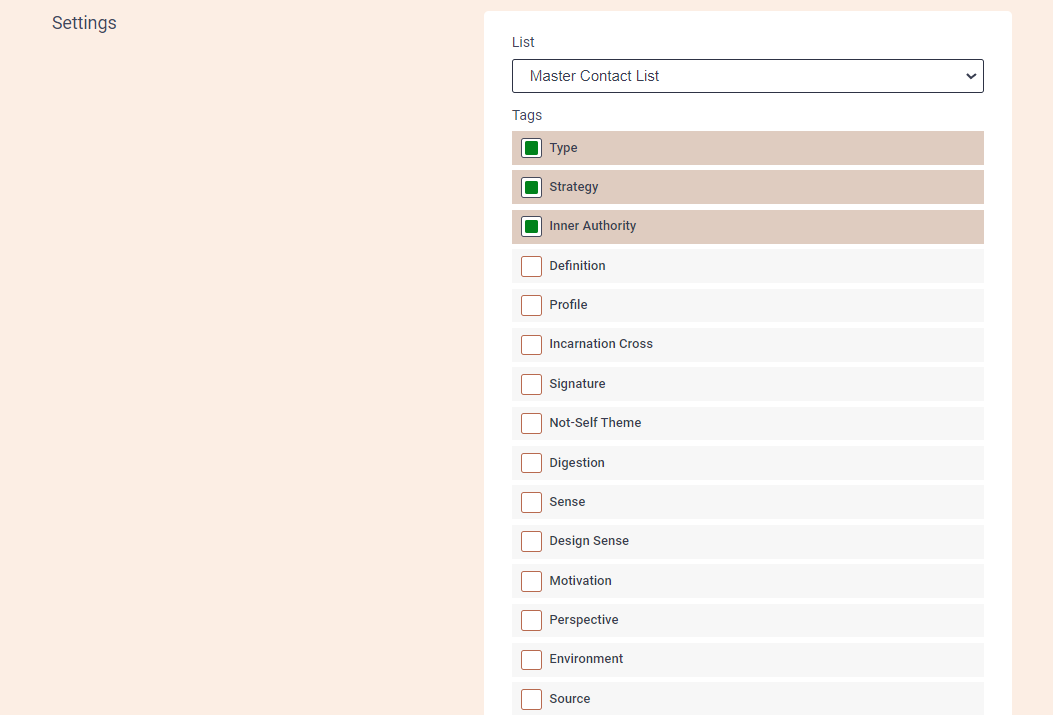Open the Master Contact List dropdown
1053x715 pixels.
click(x=747, y=76)
